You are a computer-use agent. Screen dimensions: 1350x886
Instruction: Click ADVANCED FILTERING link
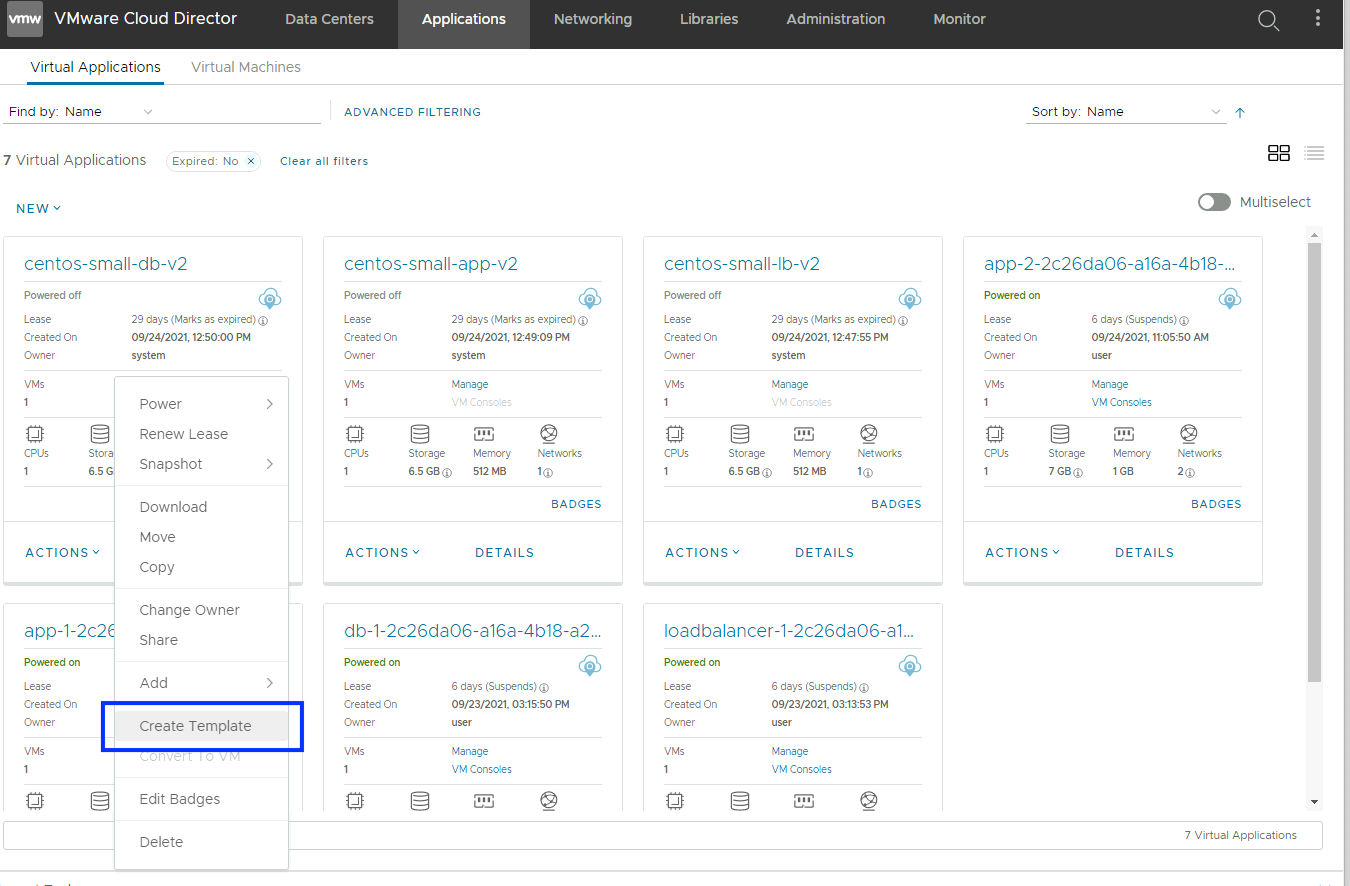point(412,112)
